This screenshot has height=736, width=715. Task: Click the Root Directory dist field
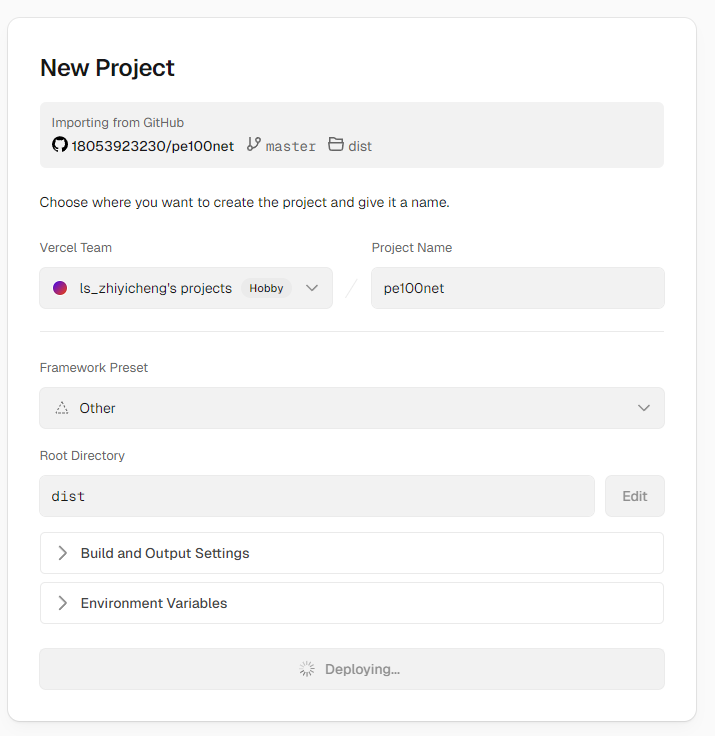(316, 496)
